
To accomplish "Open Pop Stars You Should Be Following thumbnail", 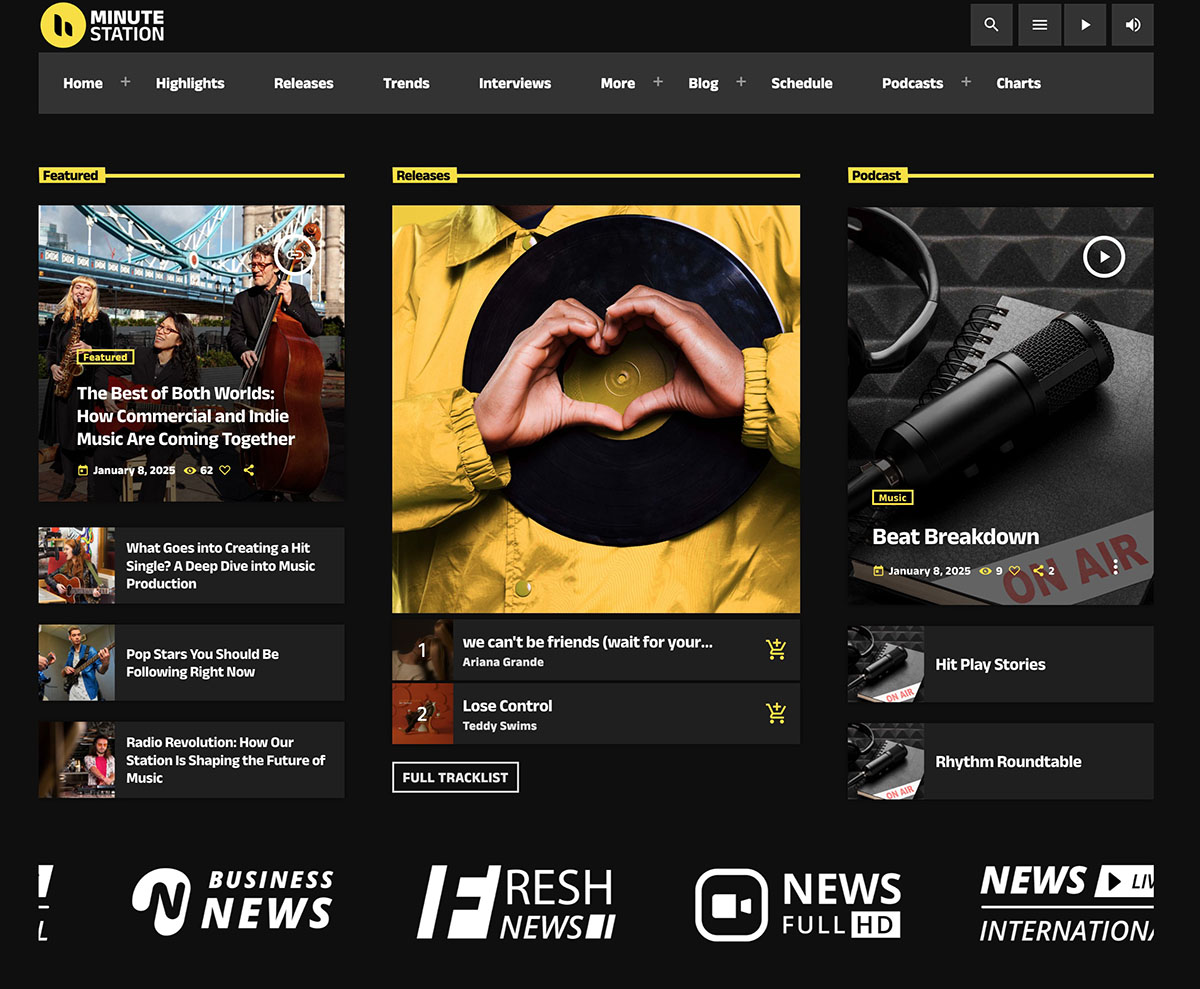I will point(77,663).
